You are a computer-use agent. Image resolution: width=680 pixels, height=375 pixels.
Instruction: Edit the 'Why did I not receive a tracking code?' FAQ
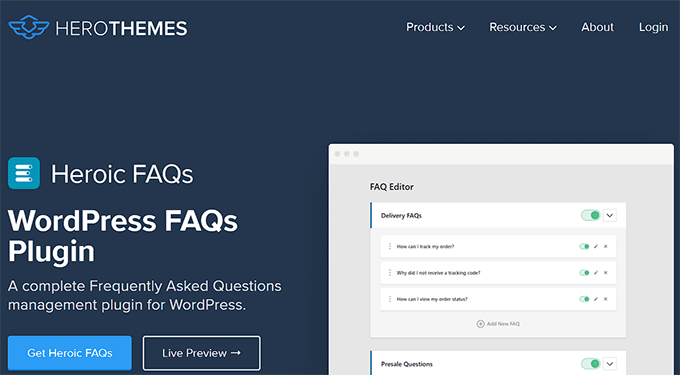click(596, 273)
